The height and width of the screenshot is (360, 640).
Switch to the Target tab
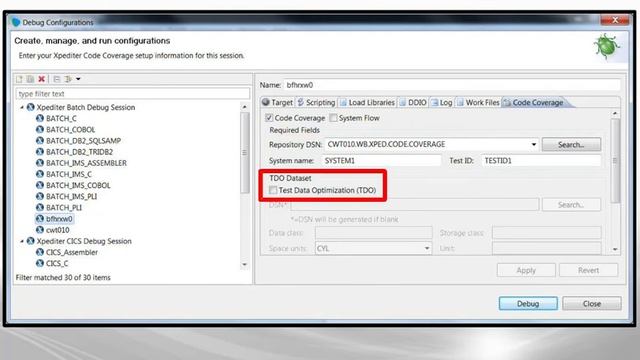click(278, 102)
